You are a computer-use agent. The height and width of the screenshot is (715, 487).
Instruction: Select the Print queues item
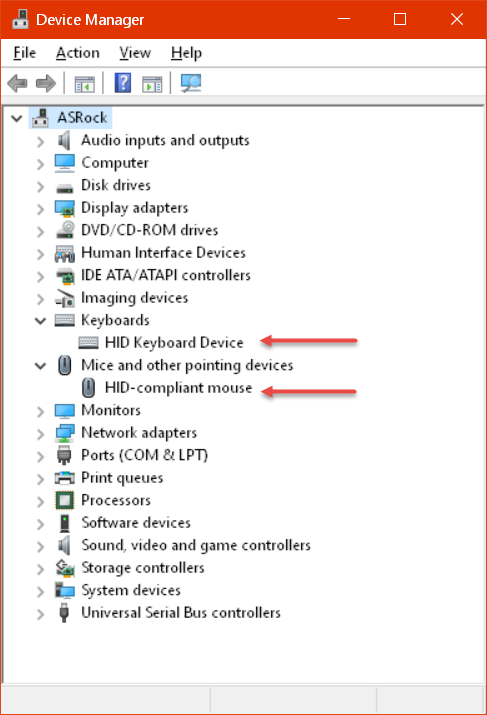122,478
